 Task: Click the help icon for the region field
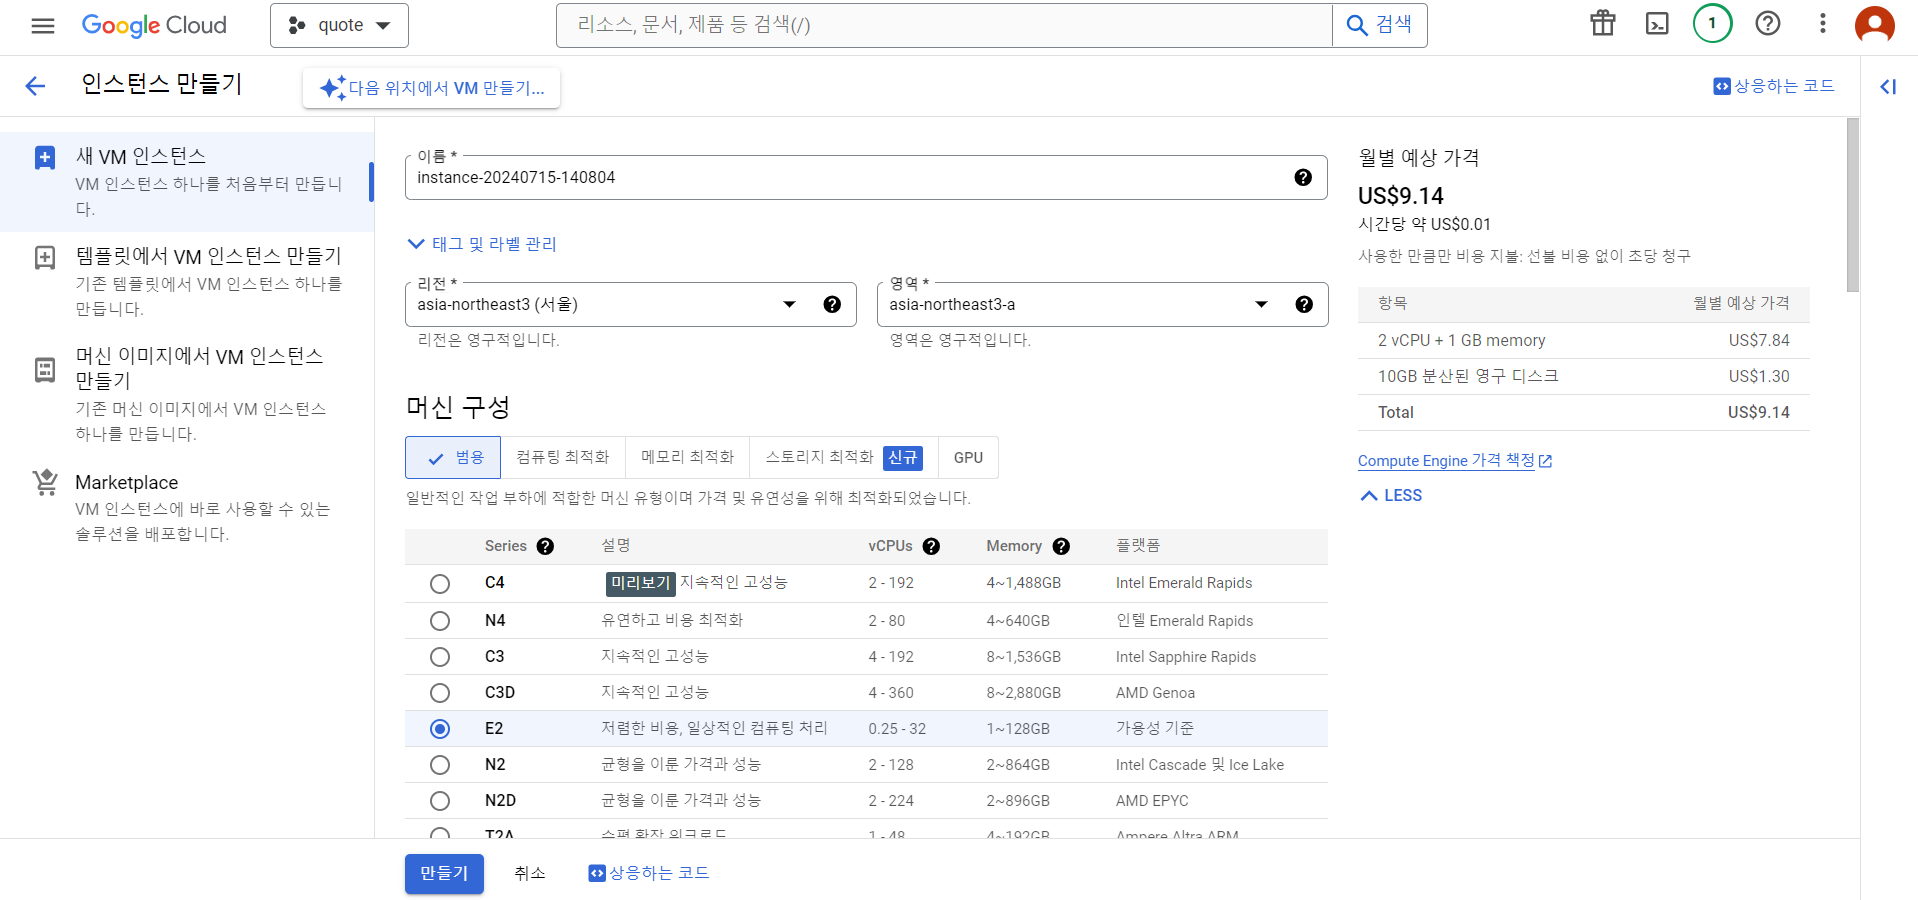point(832,304)
